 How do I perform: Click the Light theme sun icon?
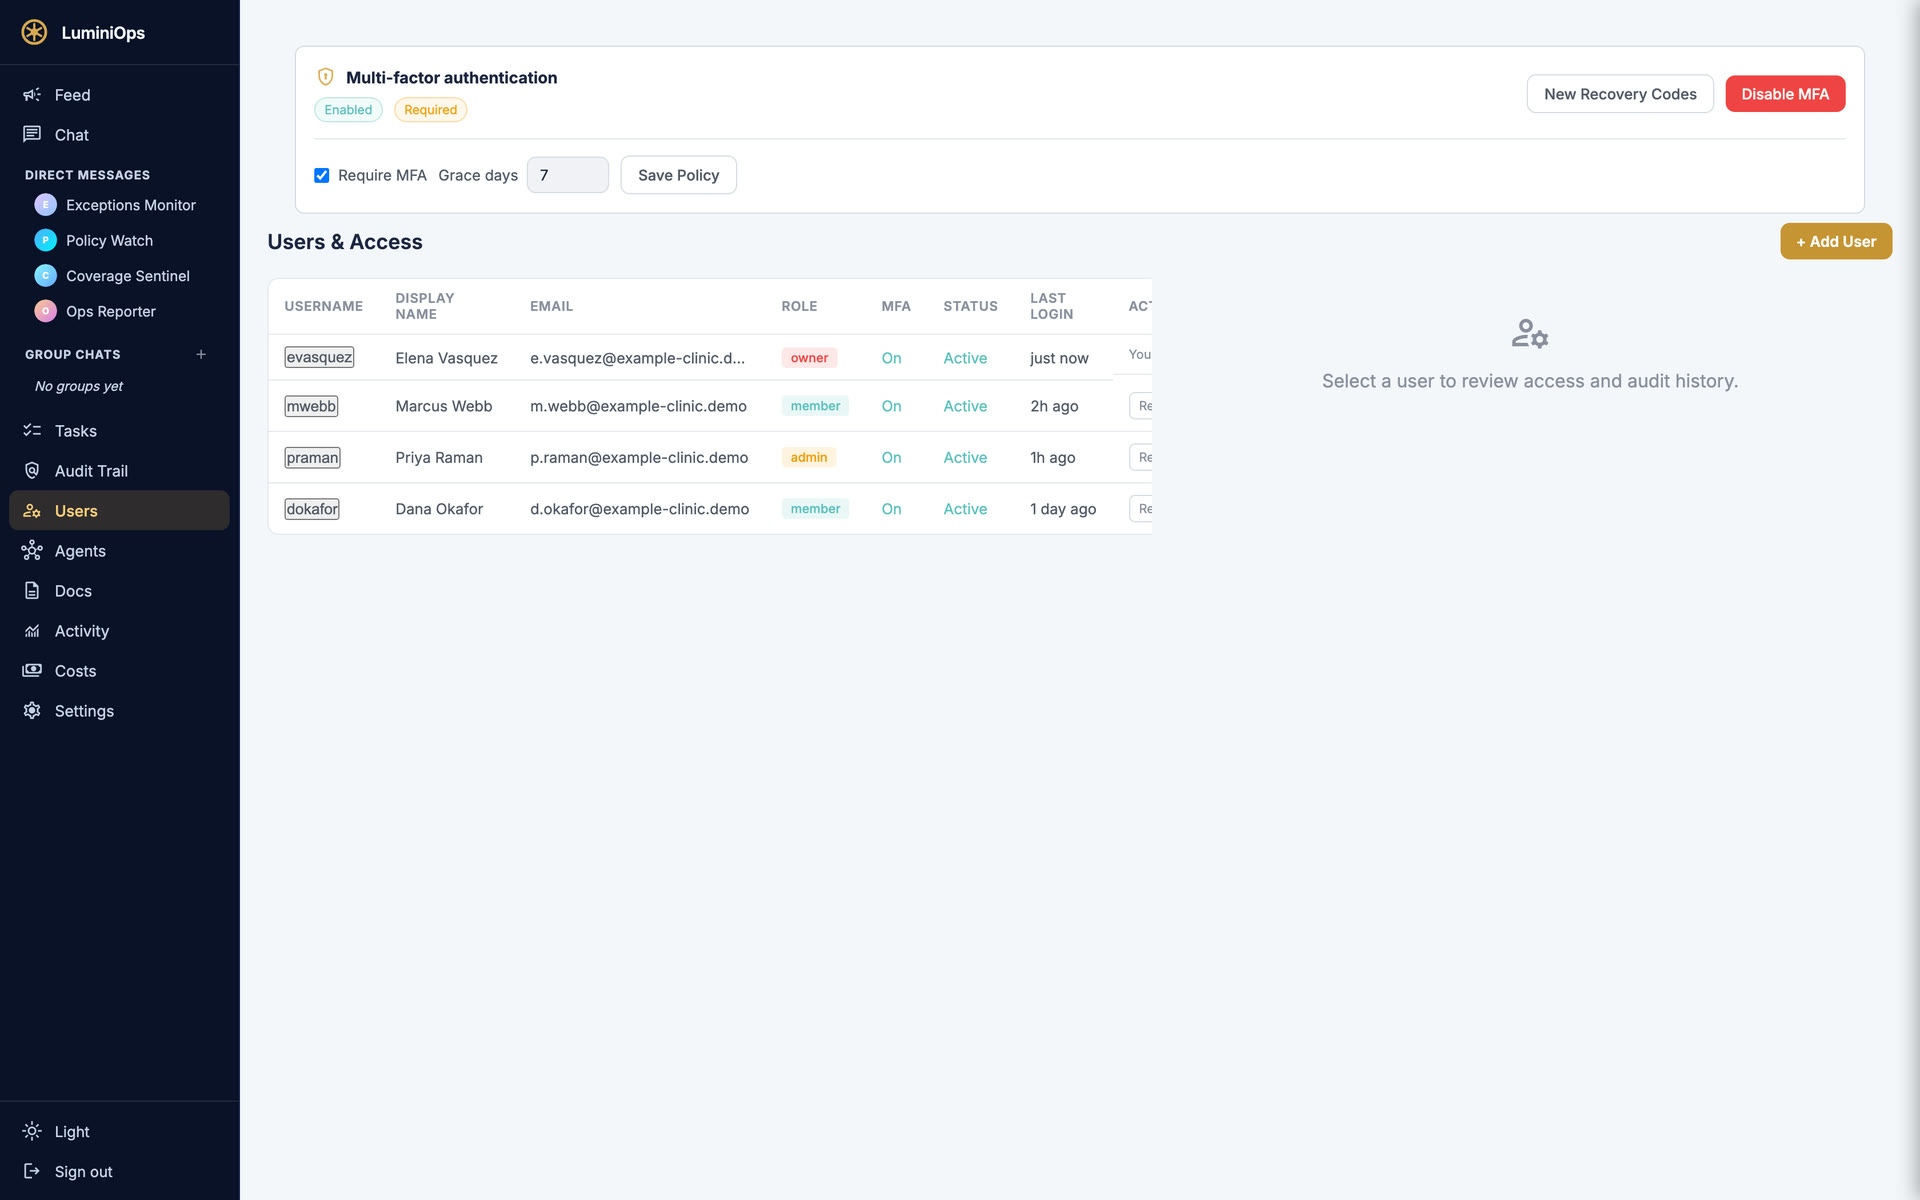(32, 1131)
